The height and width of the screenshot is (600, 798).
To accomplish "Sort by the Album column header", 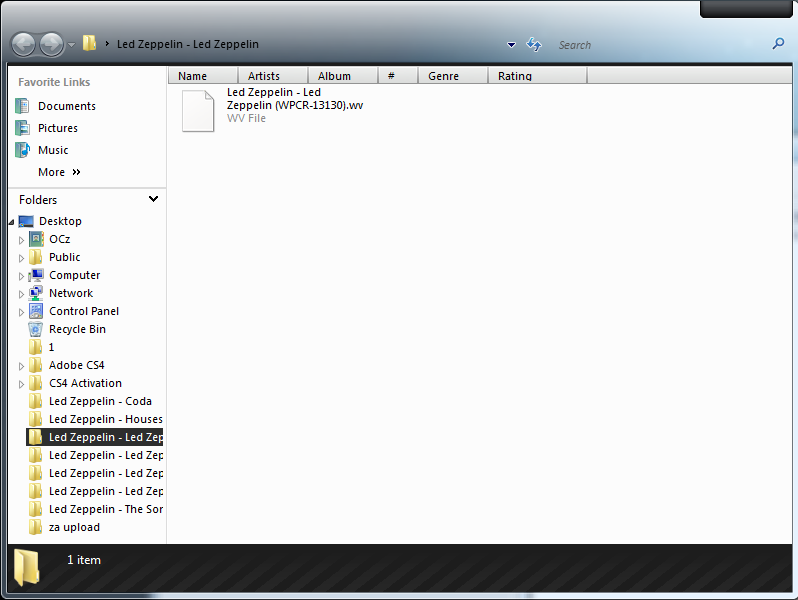I will tap(343, 76).
